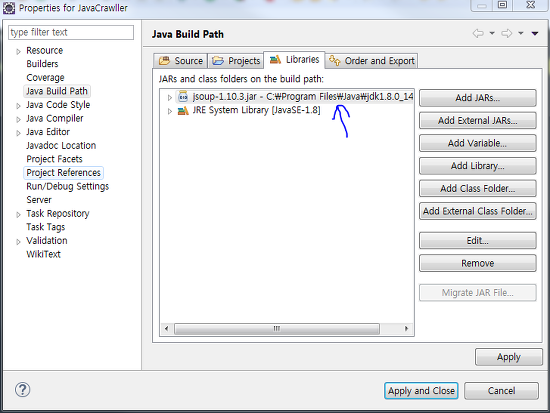
Task: Select Run/Debug Settings tree item
Action: pos(68,186)
